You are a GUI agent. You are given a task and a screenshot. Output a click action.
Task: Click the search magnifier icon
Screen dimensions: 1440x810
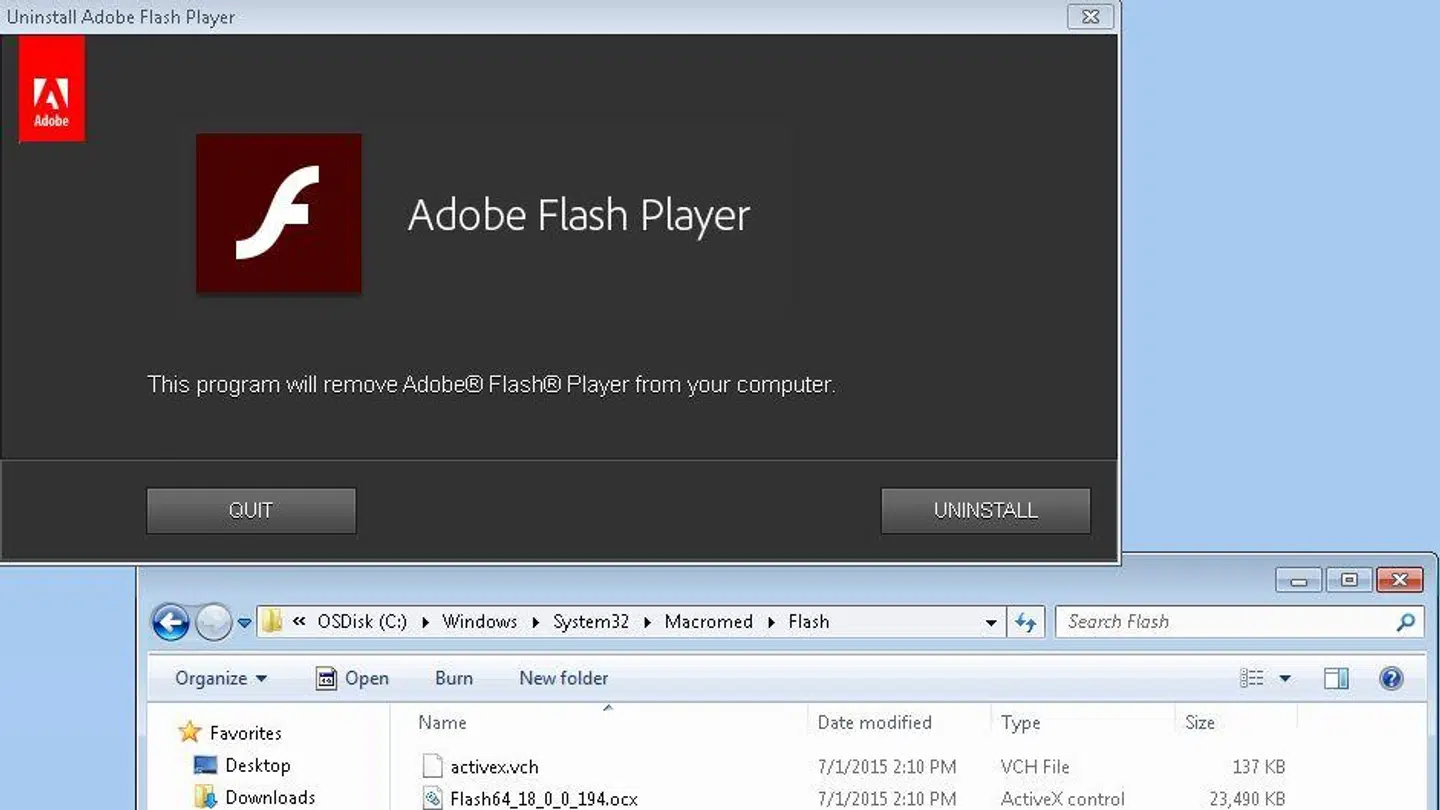[1405, 621]
